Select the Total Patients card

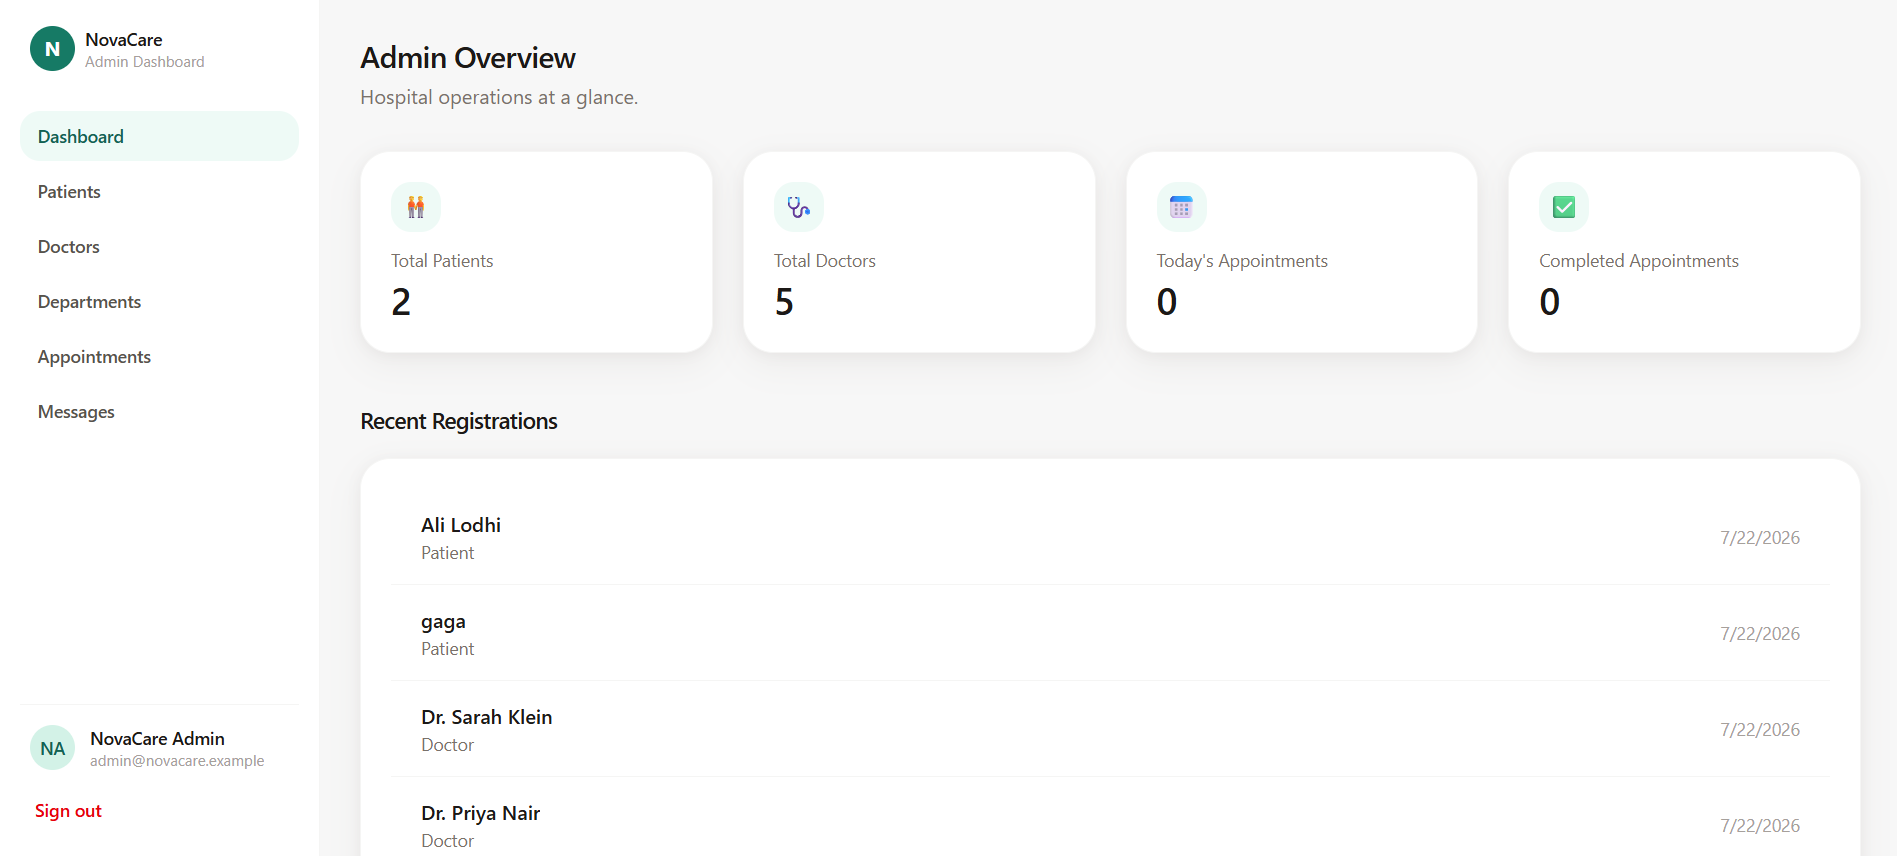click(x=536, y=252)
